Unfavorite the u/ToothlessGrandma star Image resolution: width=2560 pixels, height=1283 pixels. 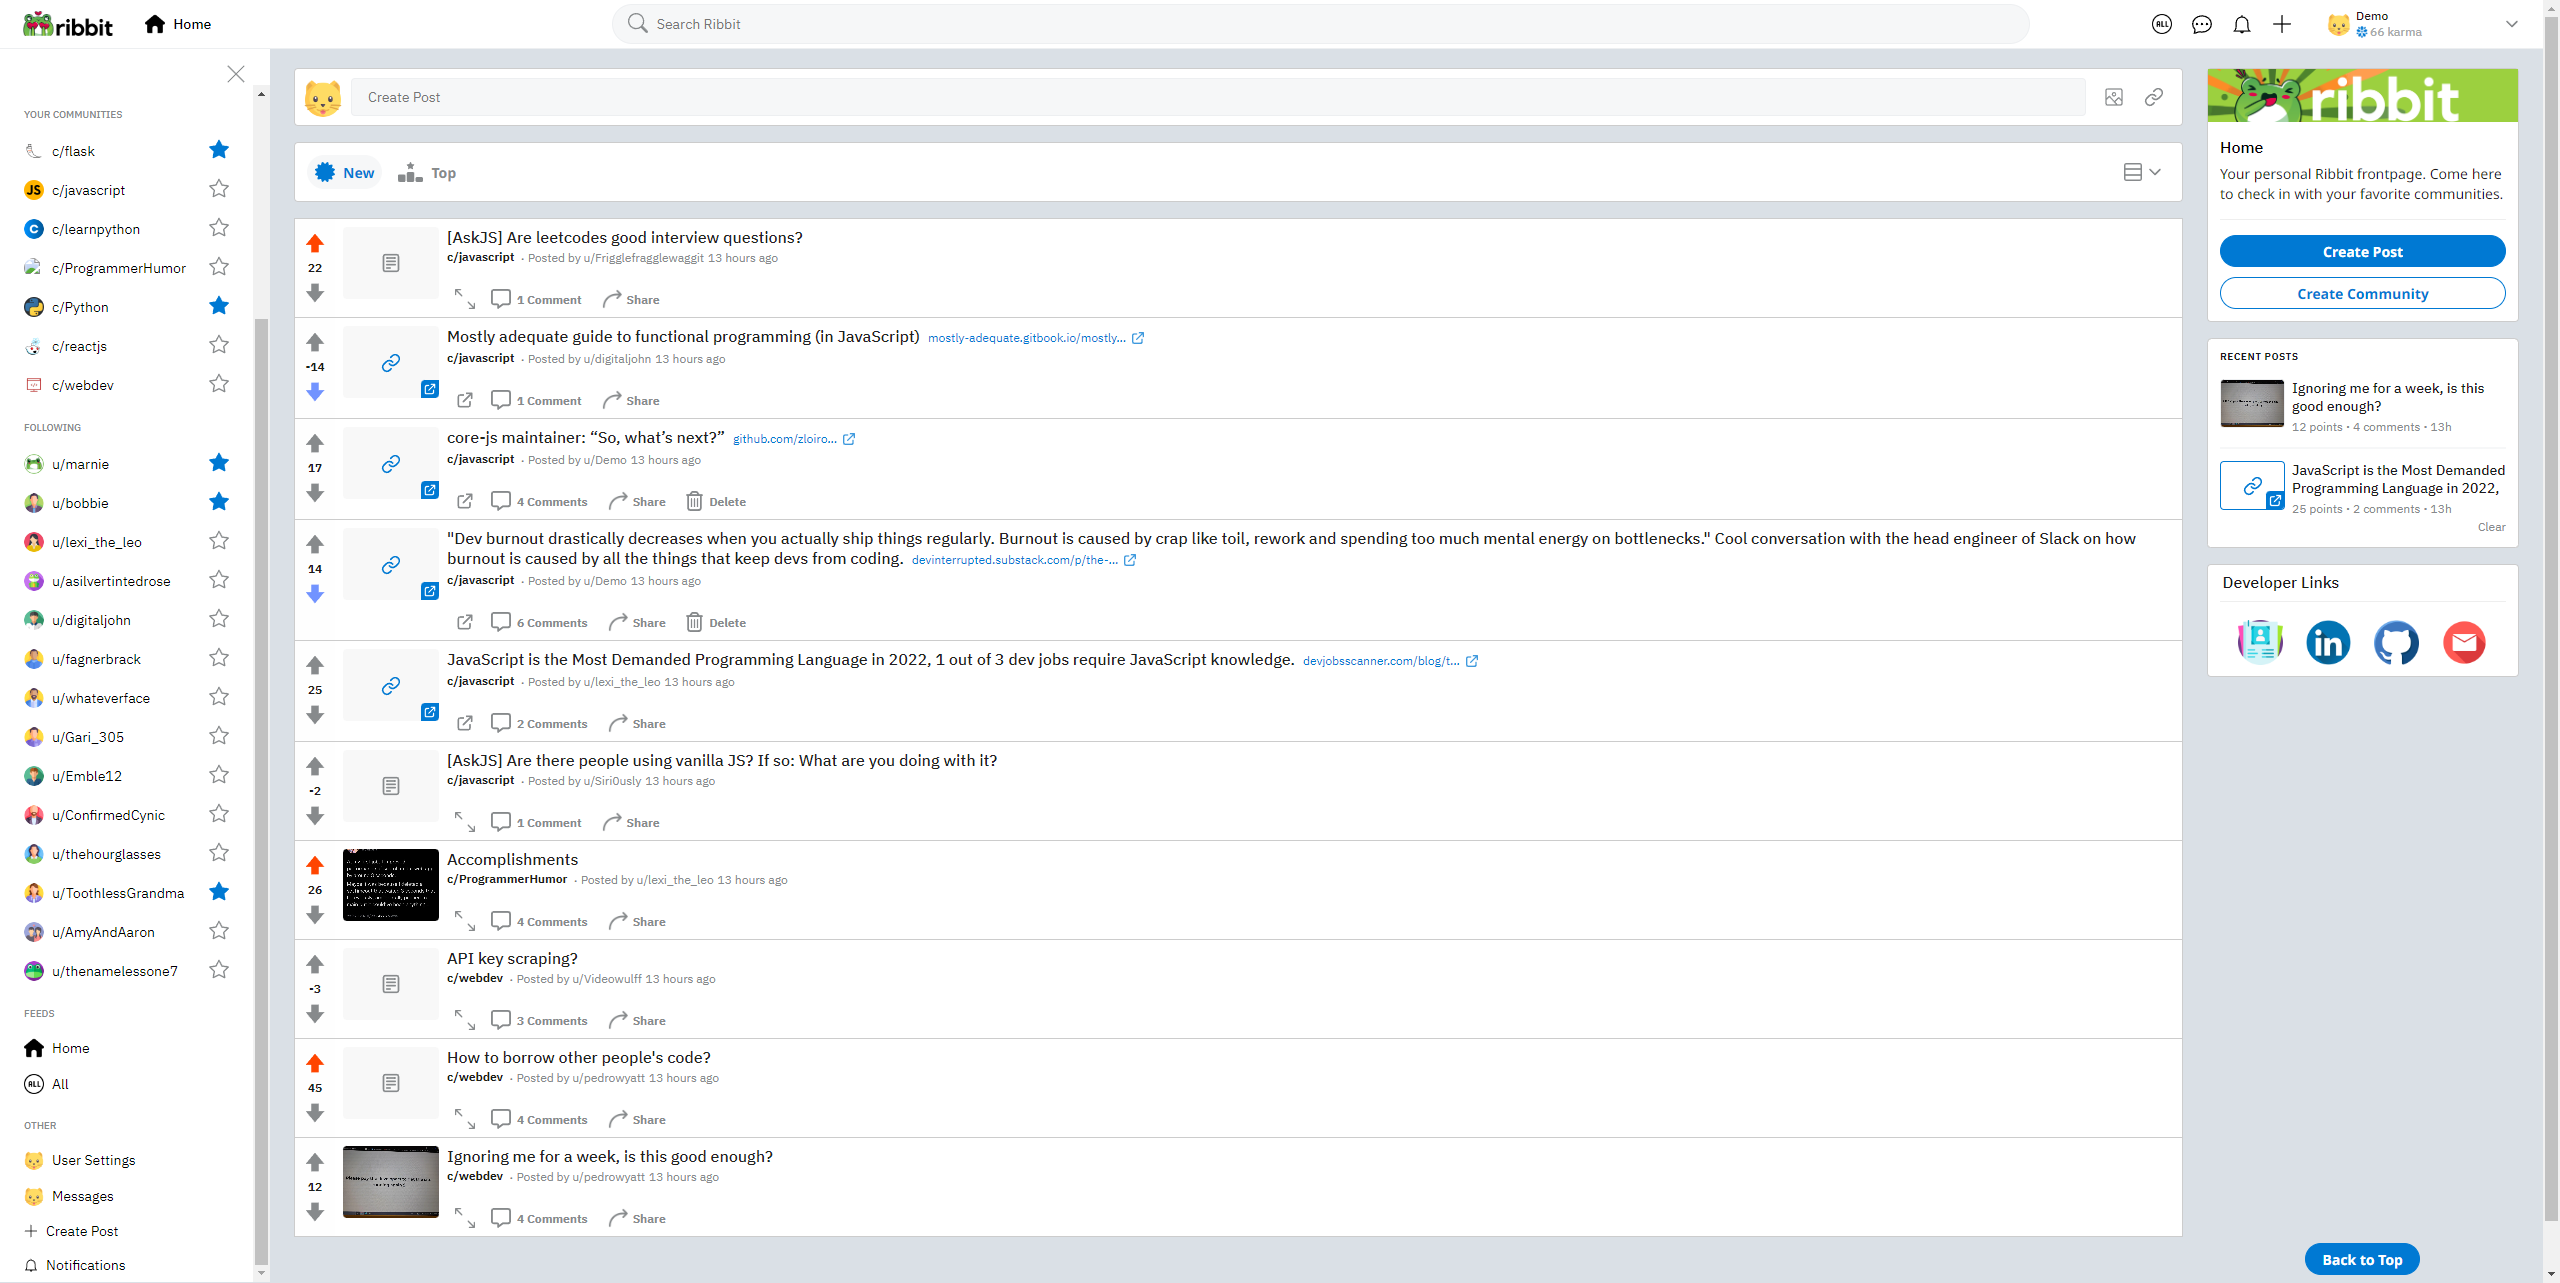[219, 892]
